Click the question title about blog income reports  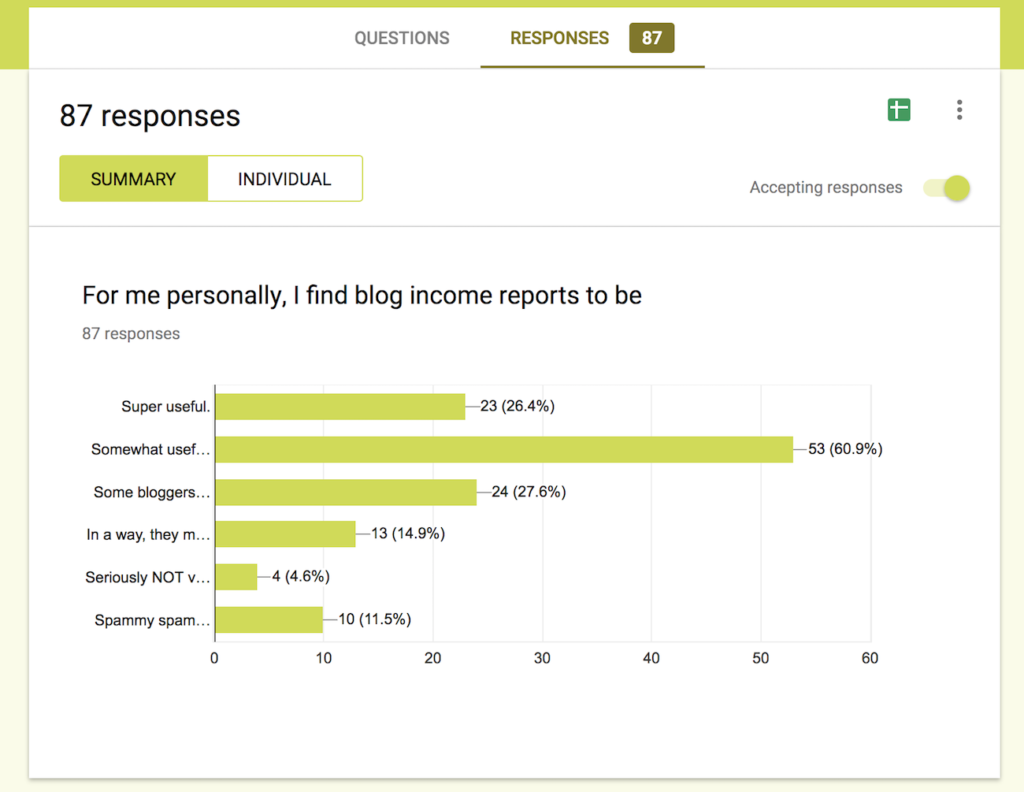(x=362, y=296)
